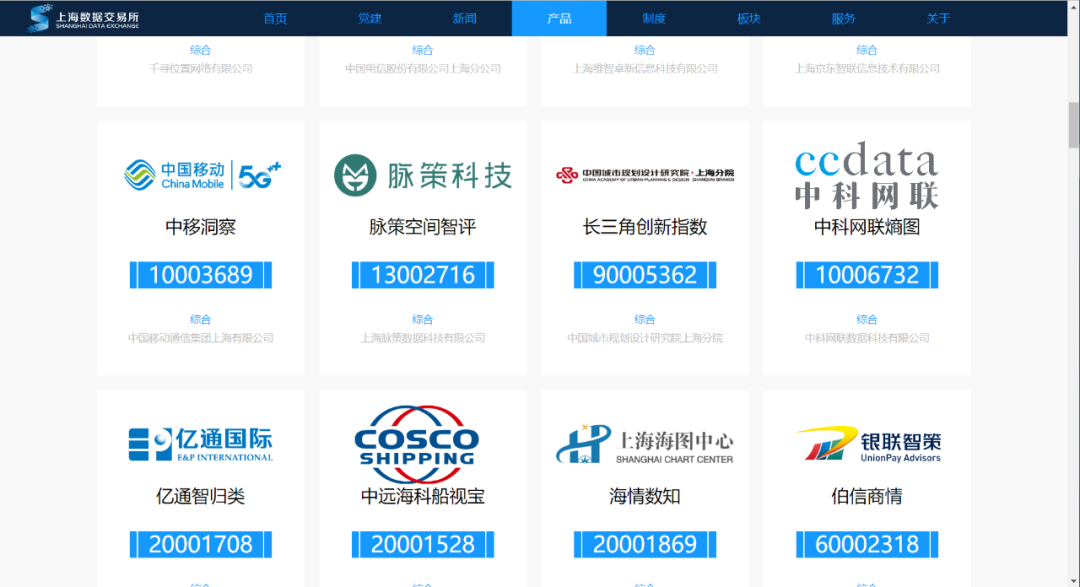The height and width of the screenshot is (587, 1080).
Task: Open the 新闻 menu item
Action: coord(464,19)
